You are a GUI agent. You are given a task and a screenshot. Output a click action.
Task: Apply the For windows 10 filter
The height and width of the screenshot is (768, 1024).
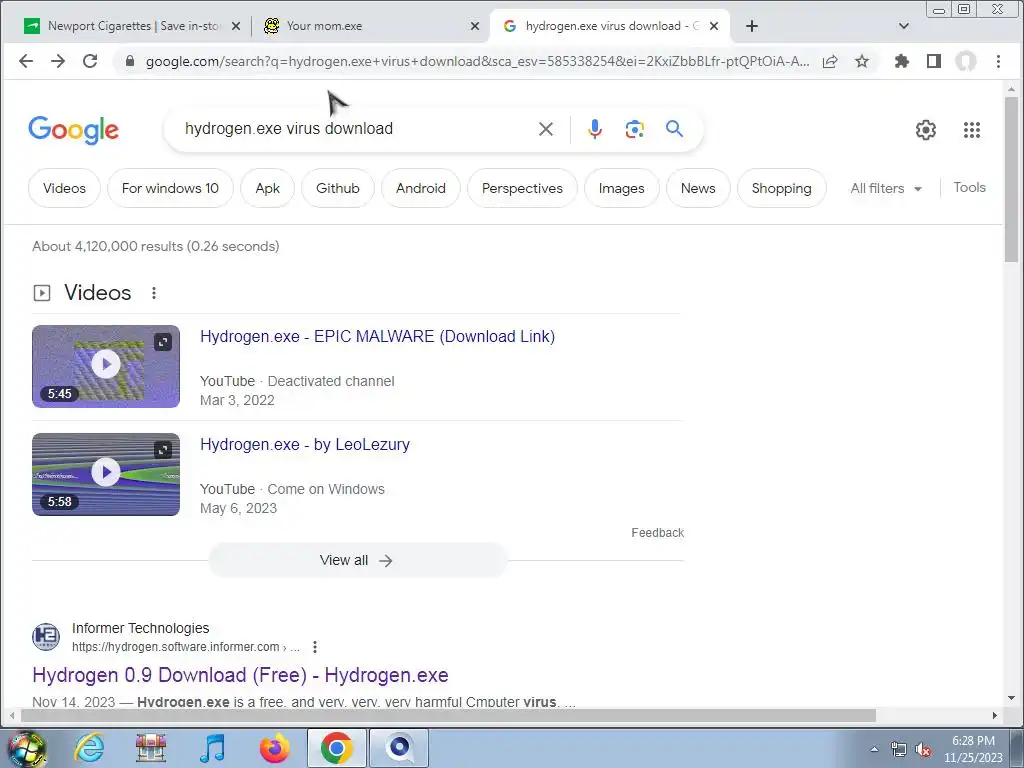[x=170, y=188]
